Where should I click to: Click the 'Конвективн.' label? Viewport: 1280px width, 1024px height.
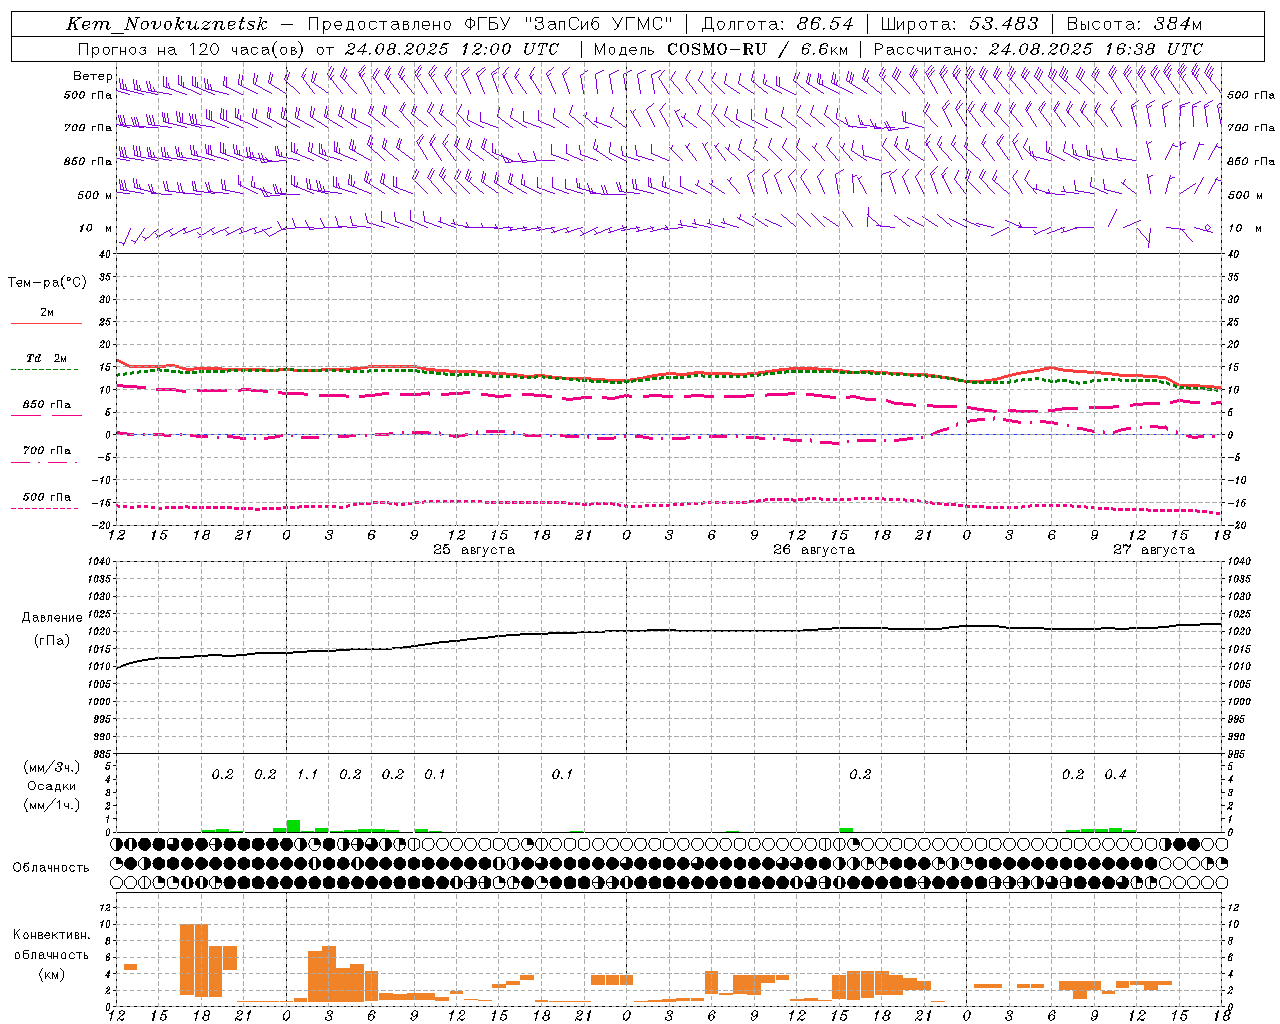[51, 935]
